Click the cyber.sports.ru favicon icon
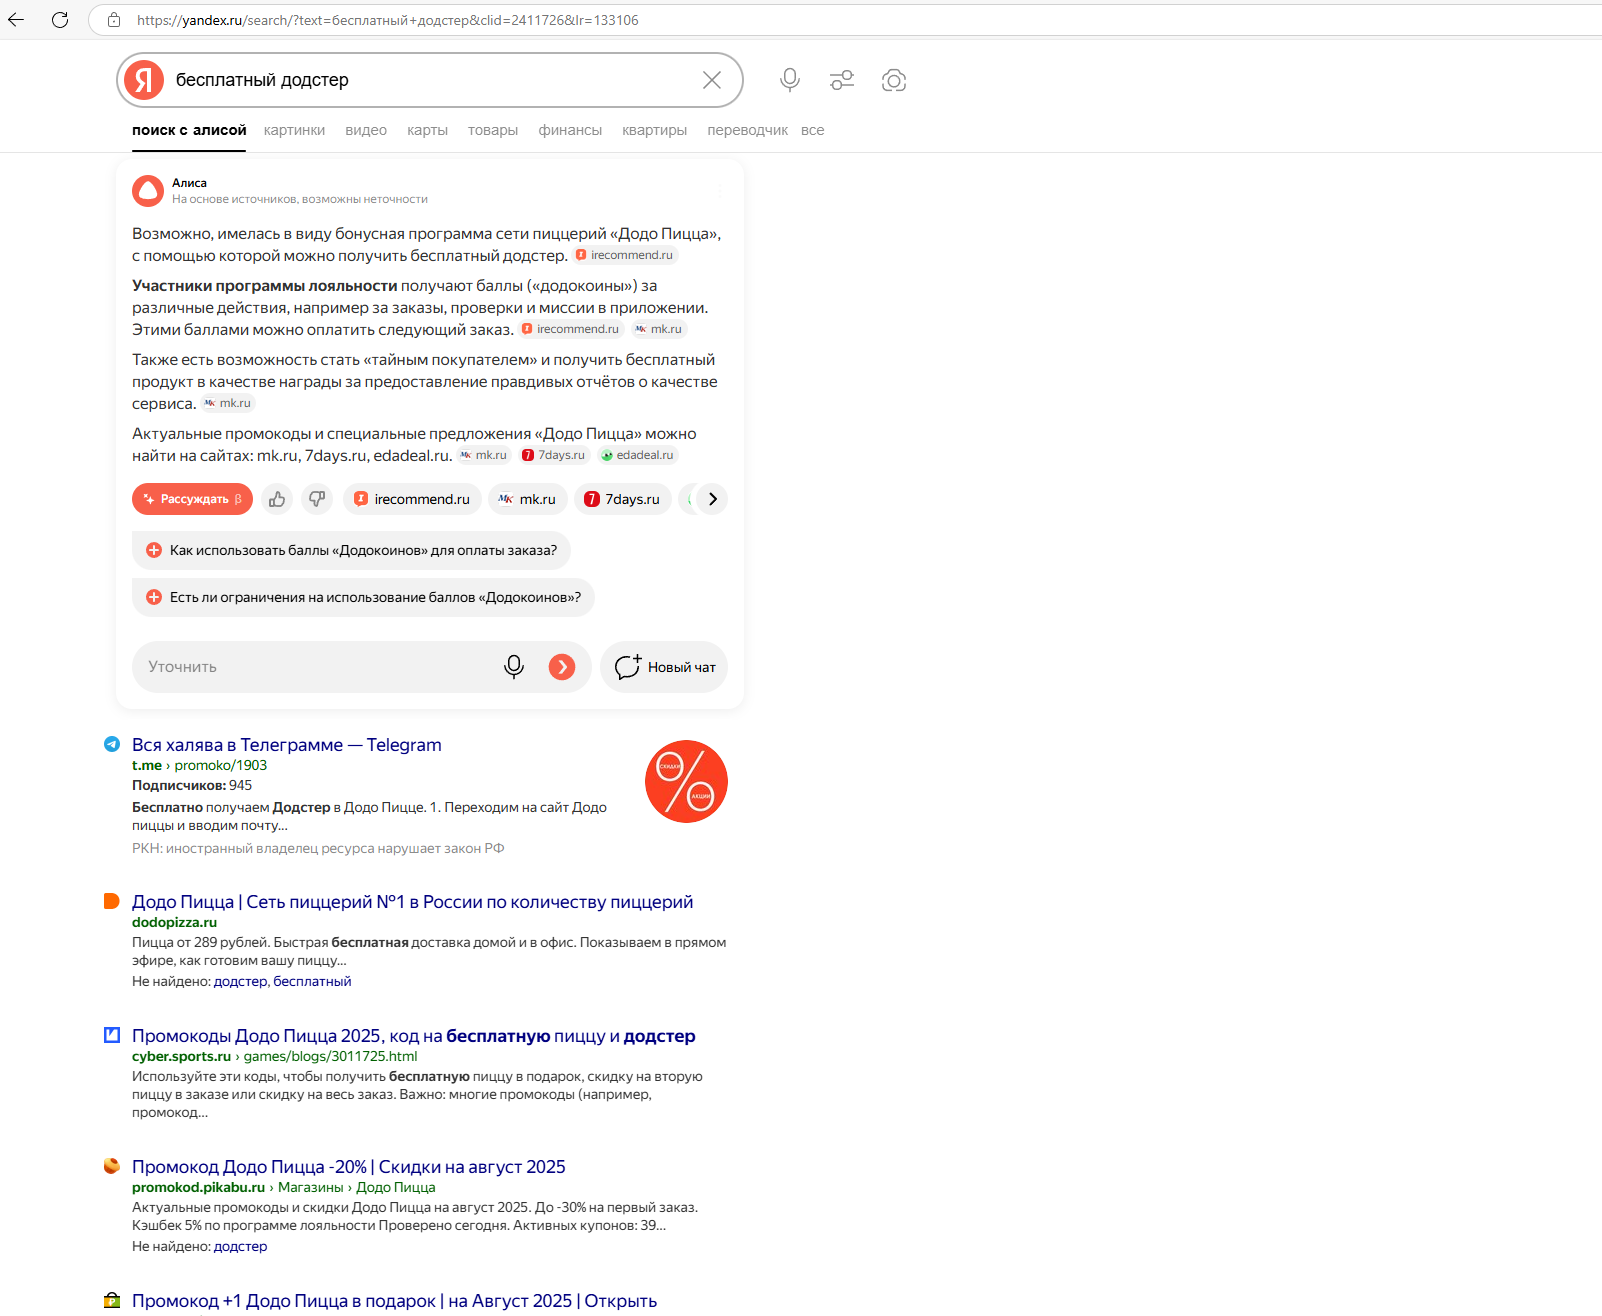The height and width of the screenshot is (1316, 1602). pos(112,1035)
